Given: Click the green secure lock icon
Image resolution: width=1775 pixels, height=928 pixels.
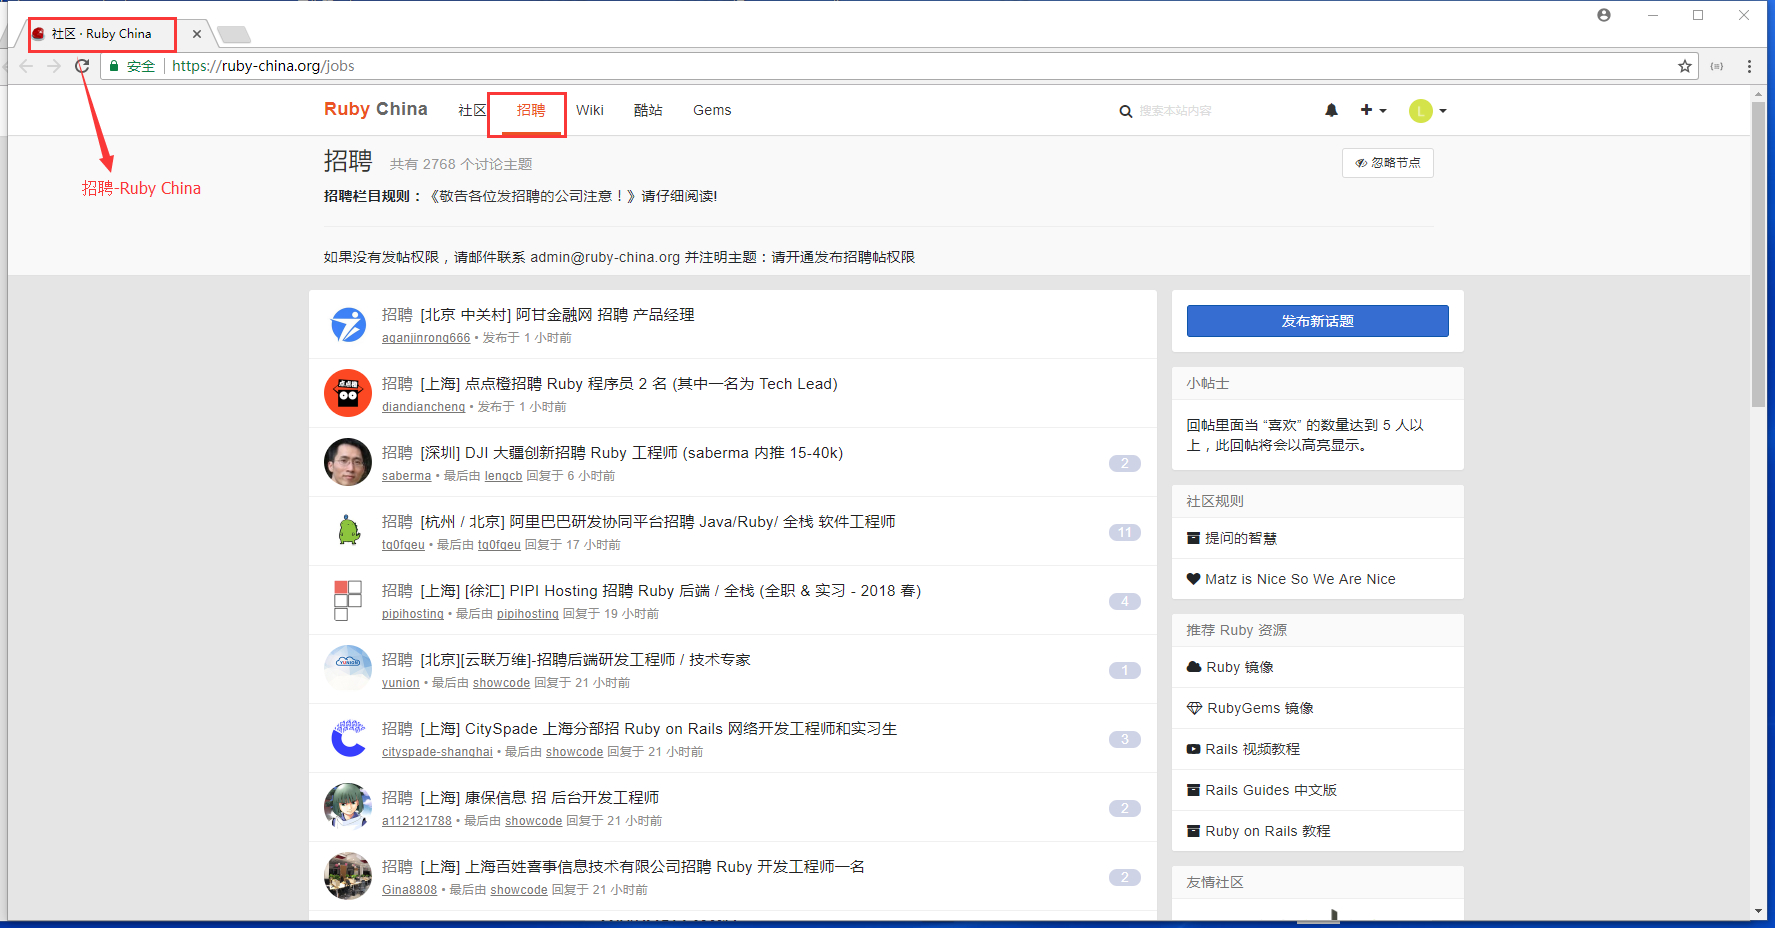Looking at the screenshot, I should [114, 66].
